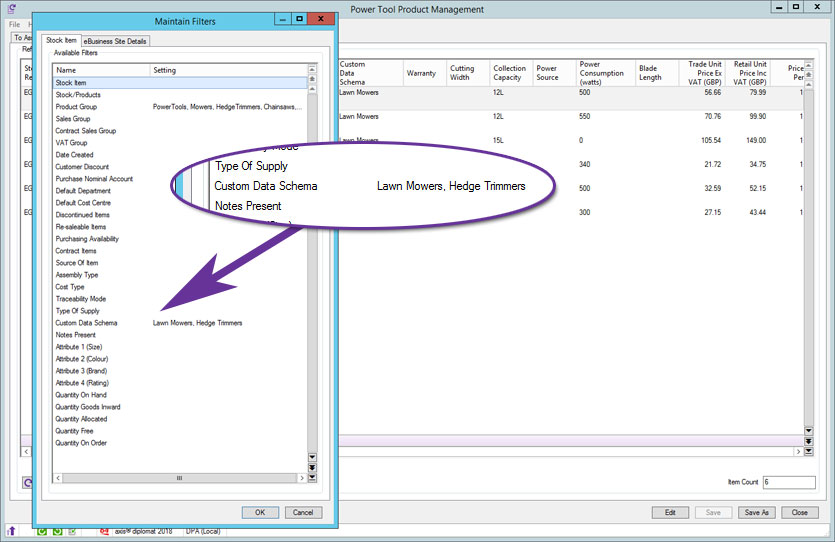Click the product grid vertical scrollbar track
Screen dimensions: 835x542
click(x=808, y=256)
